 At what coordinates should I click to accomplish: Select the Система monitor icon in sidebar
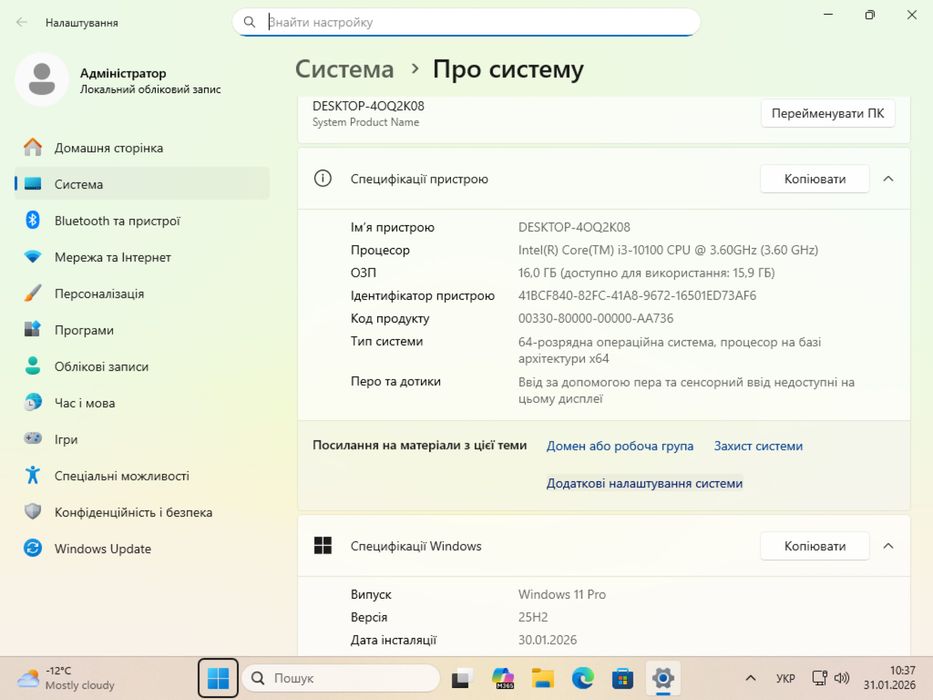pos(33,184)
